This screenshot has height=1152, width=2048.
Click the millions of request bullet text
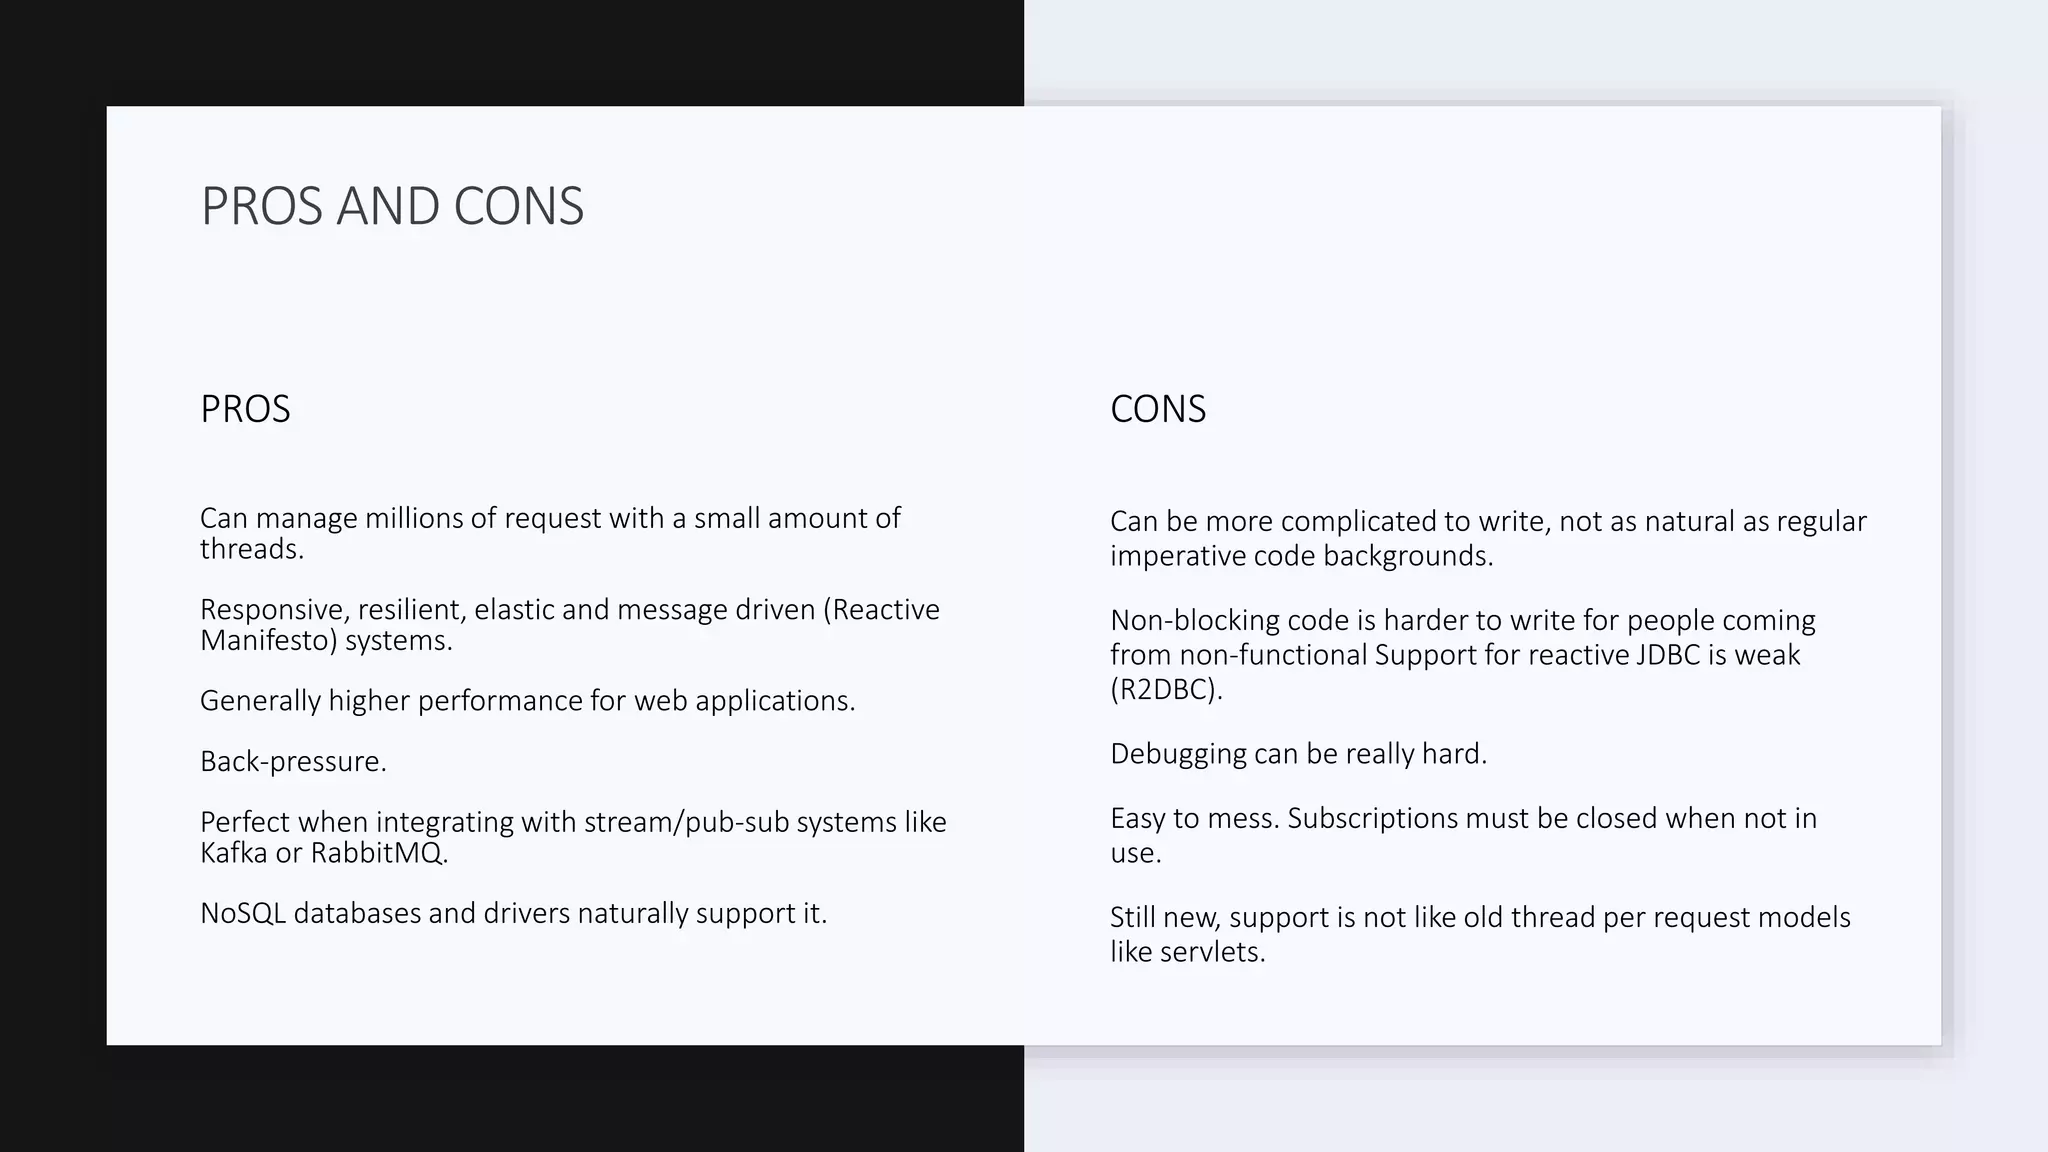pos(550,533)
